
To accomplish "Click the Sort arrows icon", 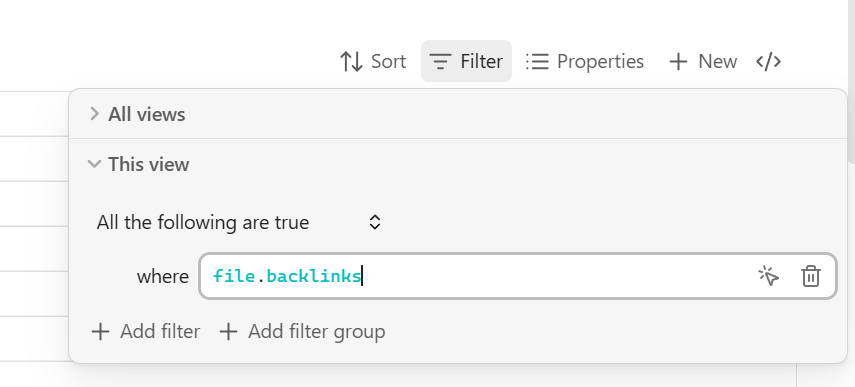I will [352, 62].
